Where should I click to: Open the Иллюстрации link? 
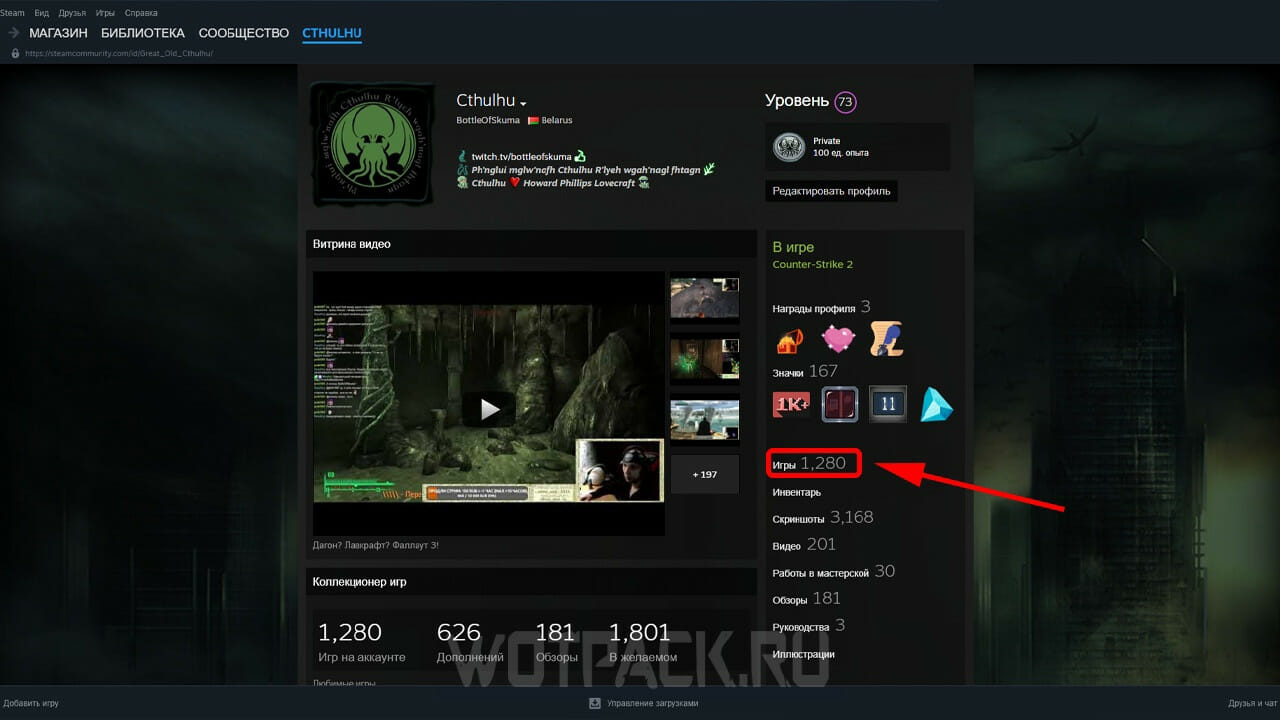pyautogui.click(x=804, y=654)
